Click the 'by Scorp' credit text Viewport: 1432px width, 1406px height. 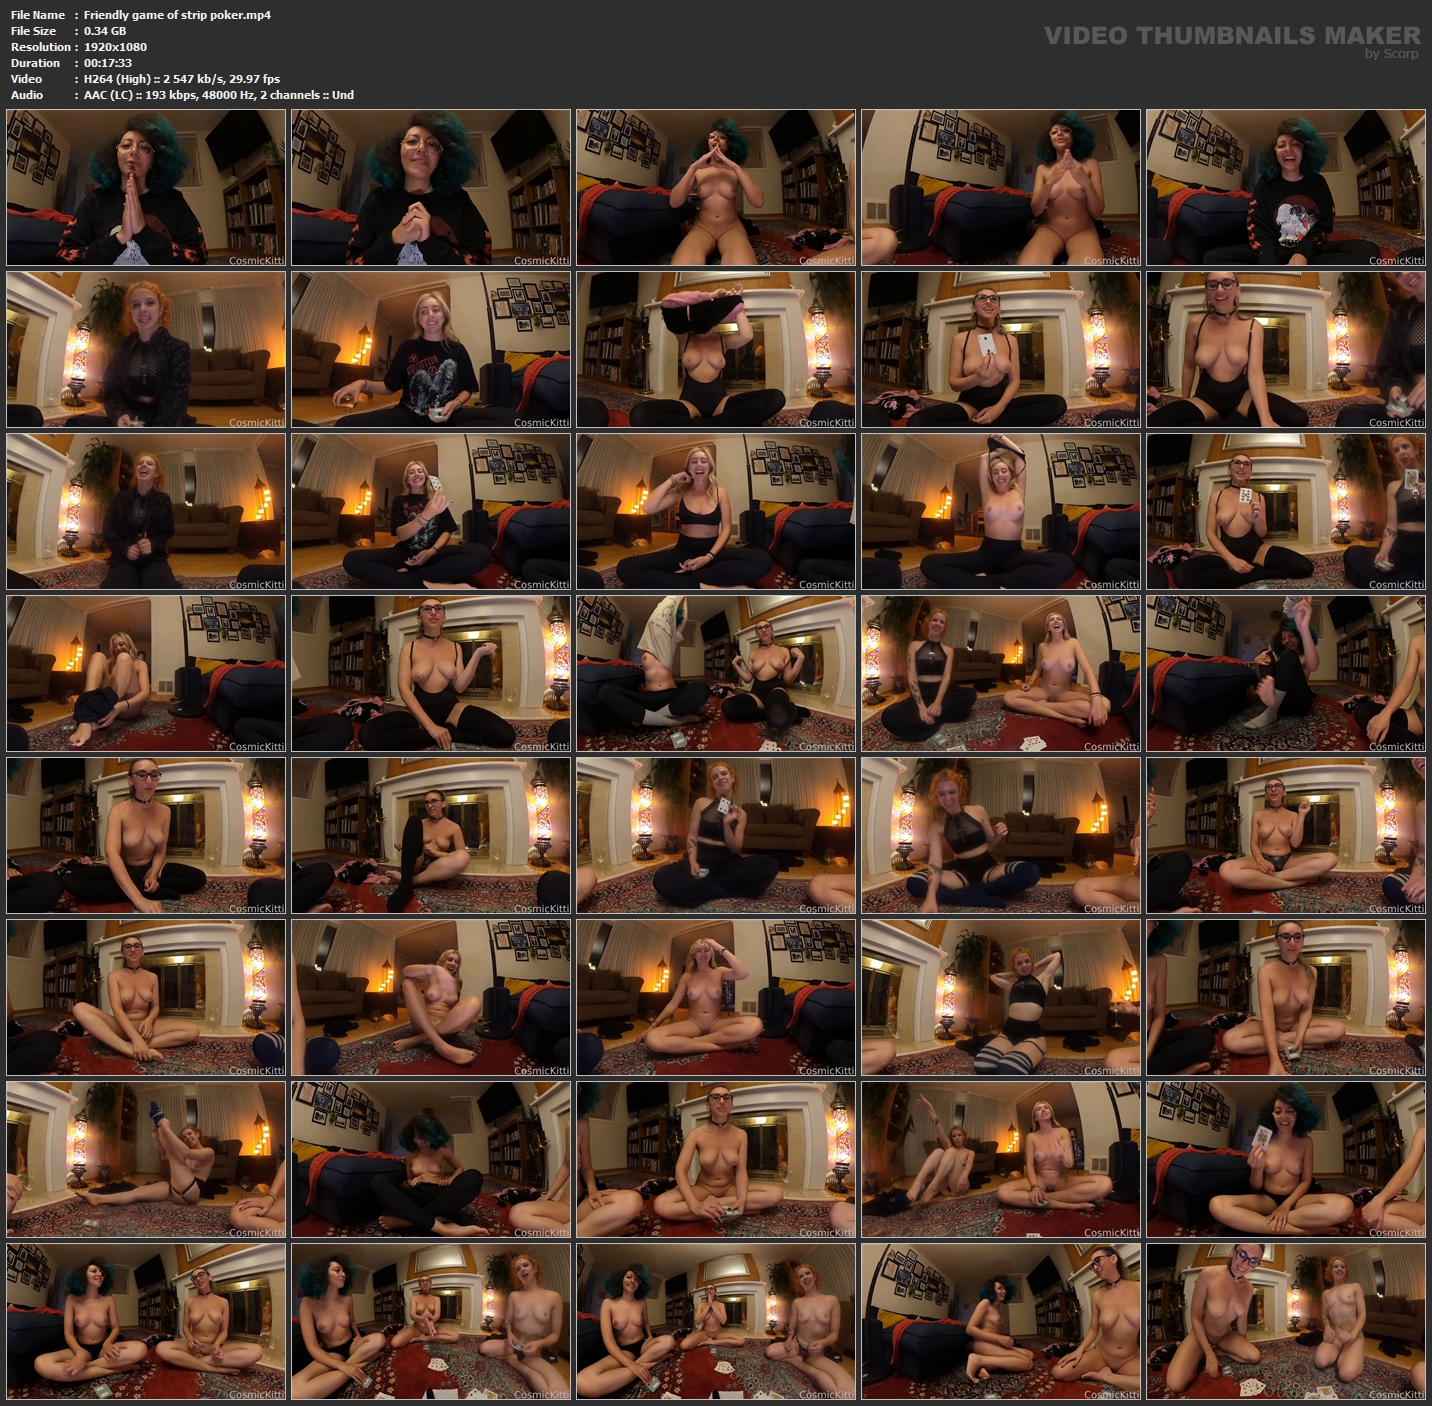pyautogui.click(x=1391, y=54)
